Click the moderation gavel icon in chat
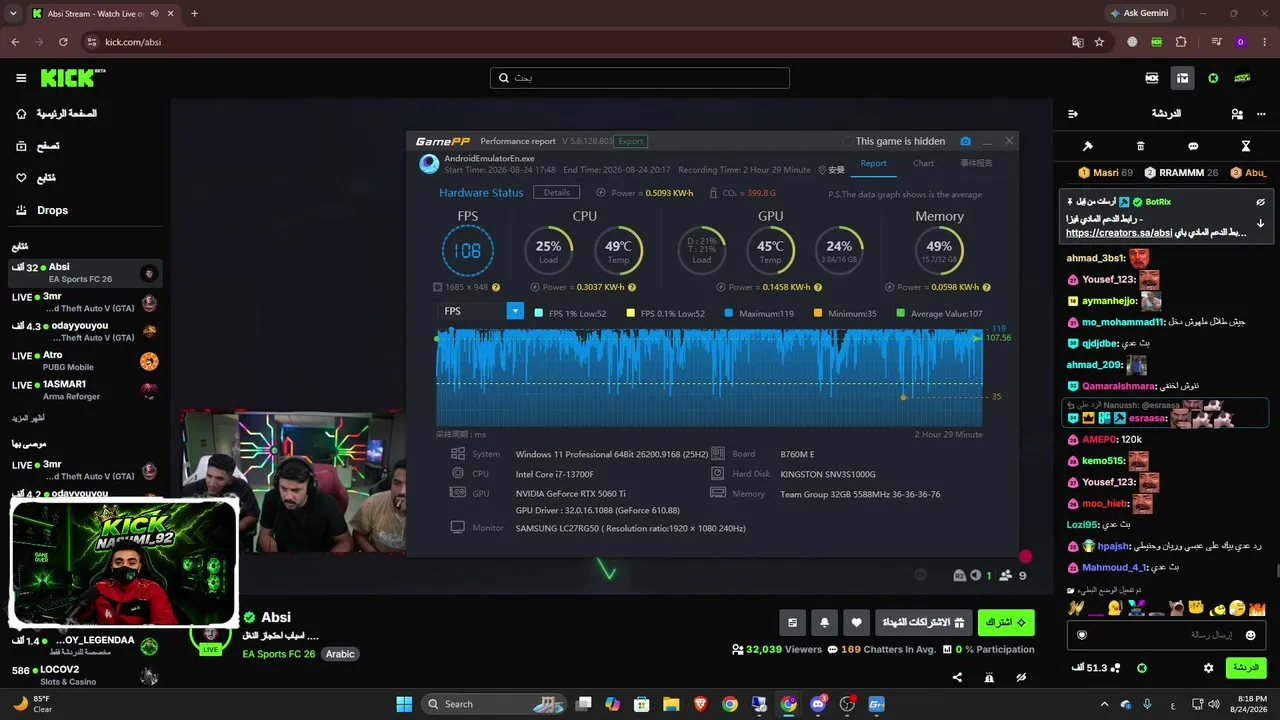1280x720 pixels. (x=1088, y=146)
